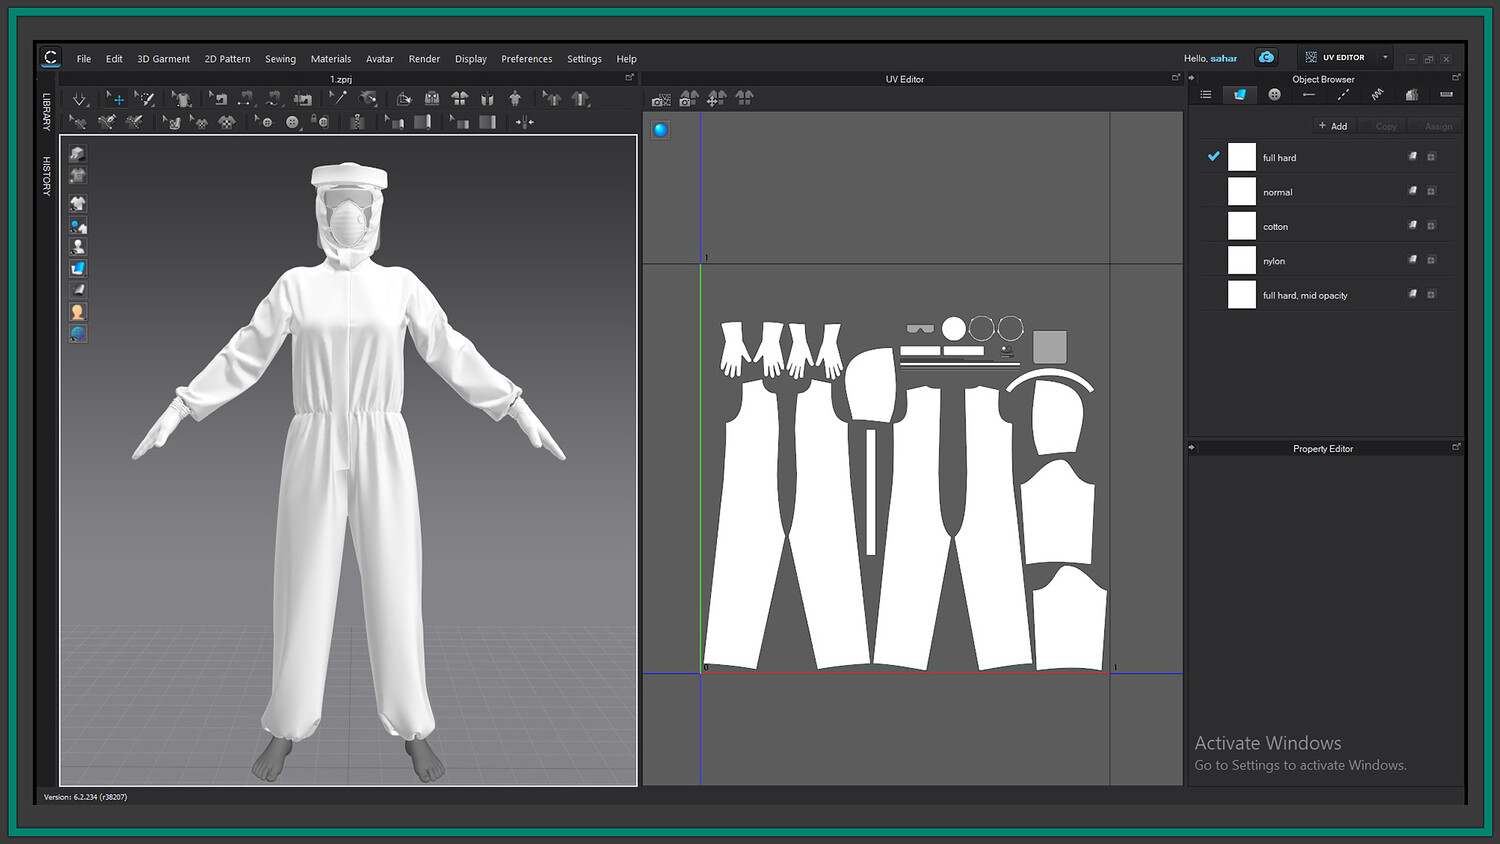The height and width of the screenshot is (844, 1500).
Task: Toggle avatar display in 3D viewport
Action: pyautogui.click(x=78, y=247)
